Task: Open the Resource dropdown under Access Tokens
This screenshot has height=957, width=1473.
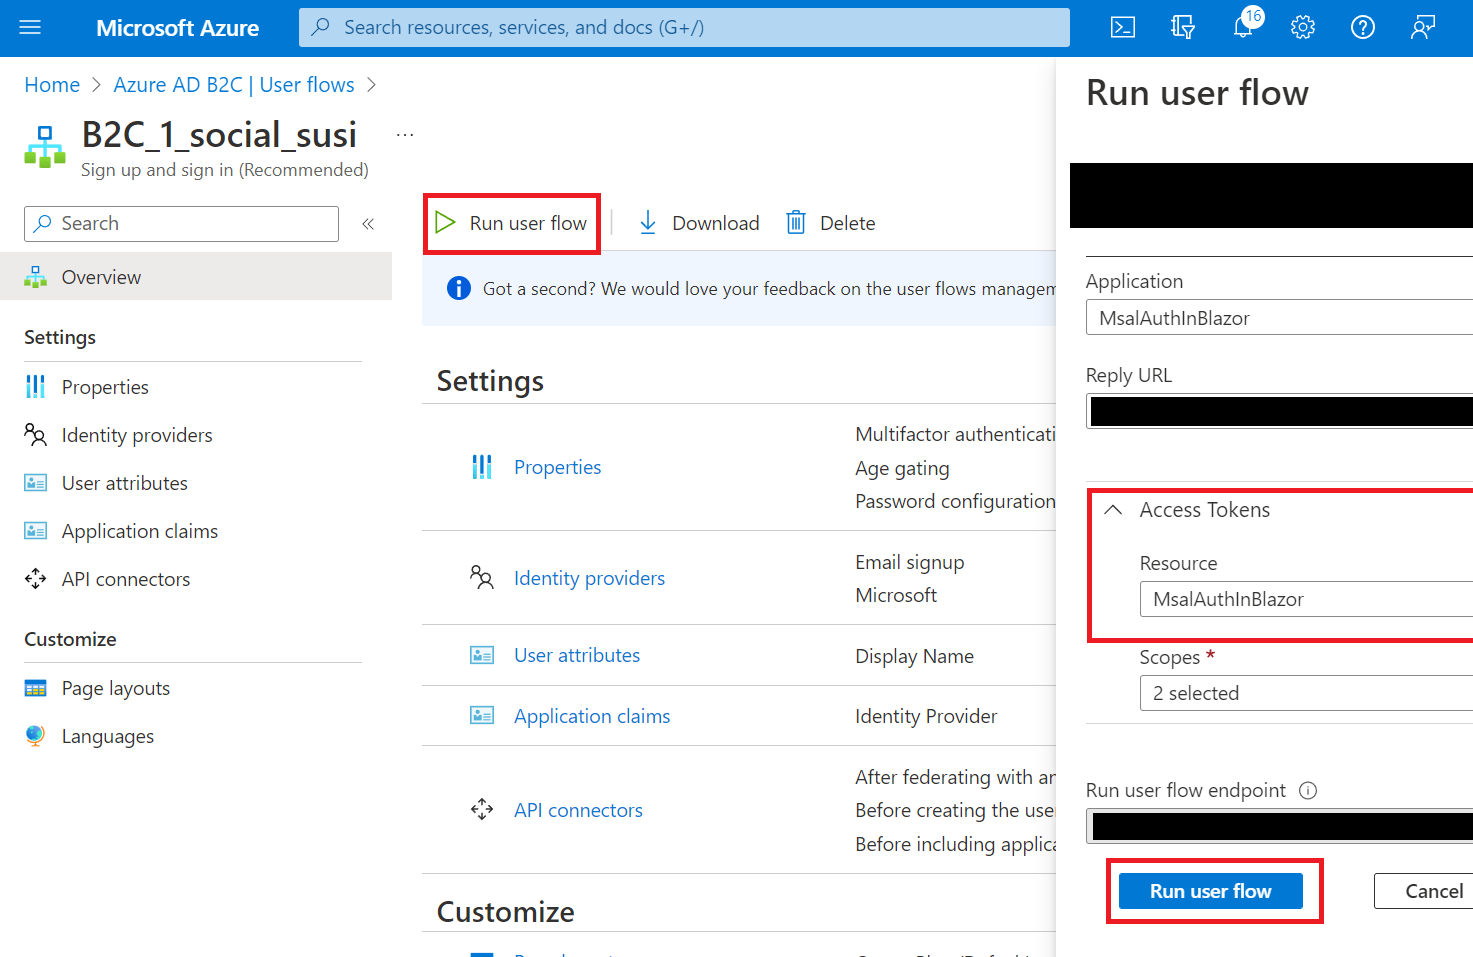Action: coord(1306,599)
